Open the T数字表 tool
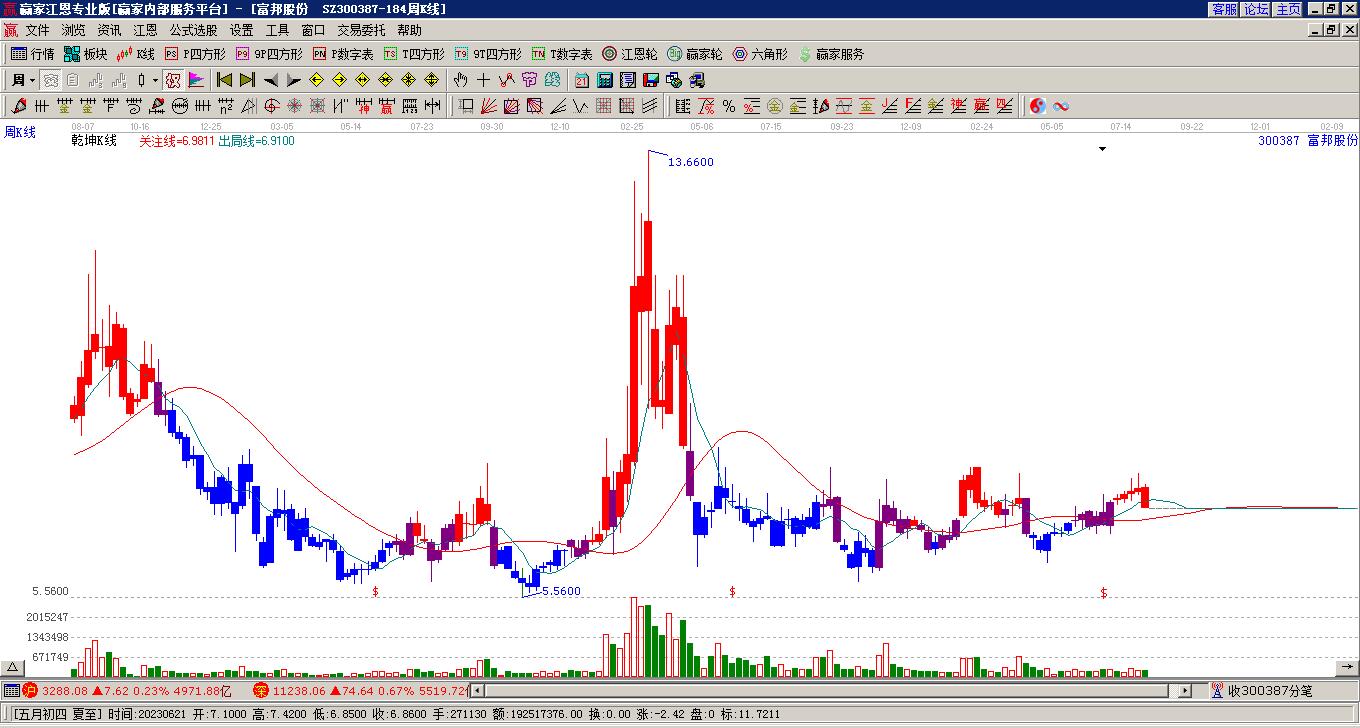The width and height of the screenshot is (1360, 728). (562, 54)
